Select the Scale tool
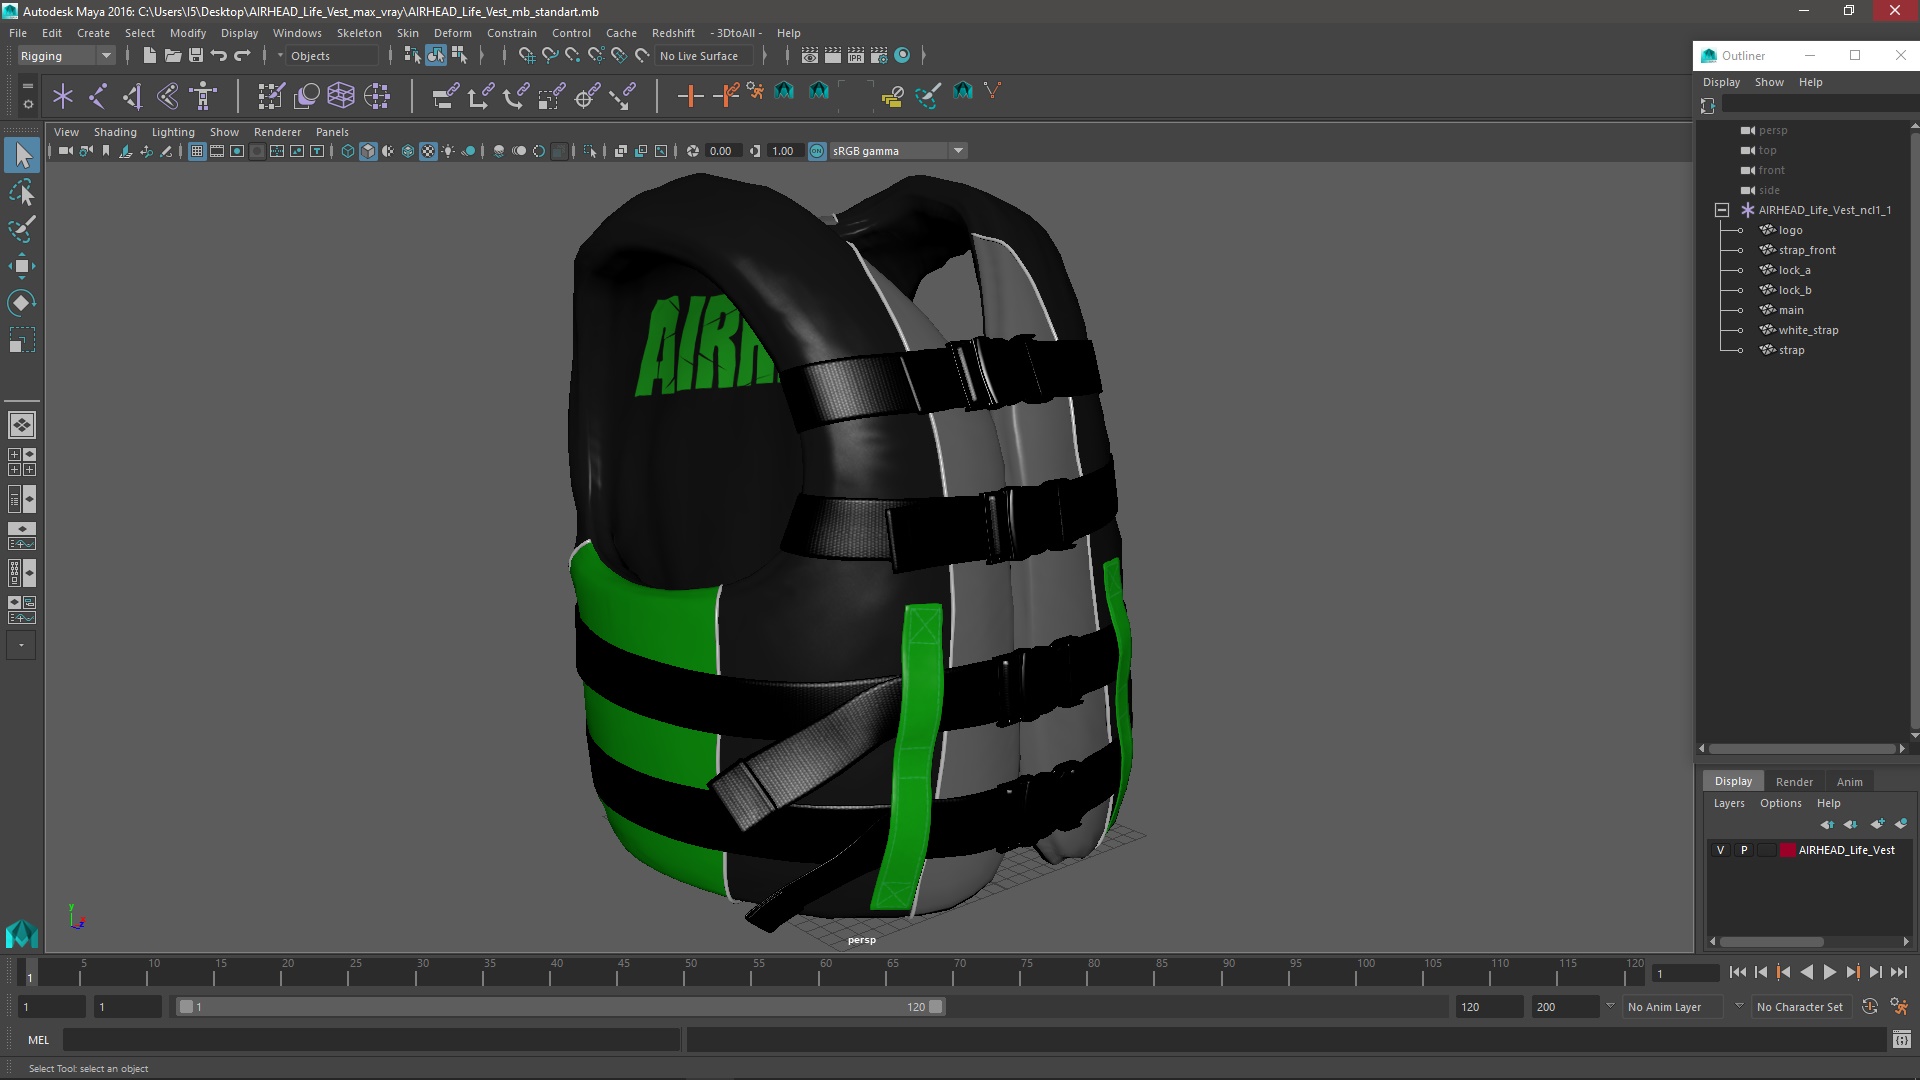Viewport: 1920px width, 1080px height. pyautogui.click(x=22, y=340)
